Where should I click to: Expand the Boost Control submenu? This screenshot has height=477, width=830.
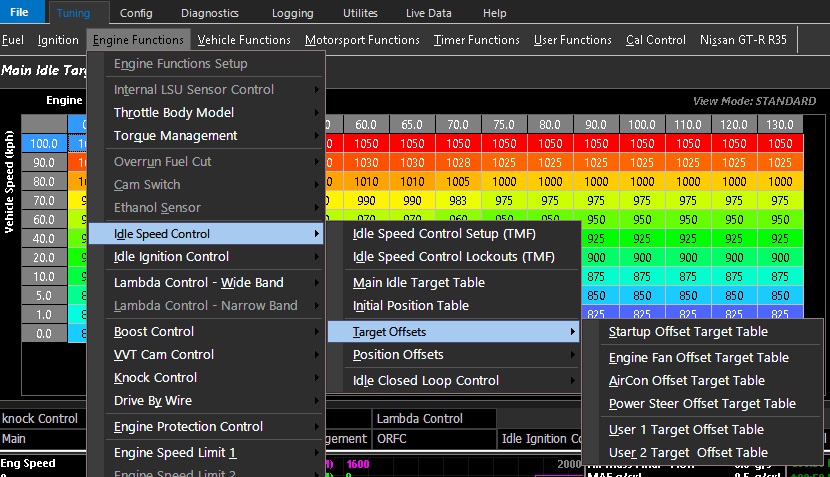pyautogui.click(x=154, y=331)
